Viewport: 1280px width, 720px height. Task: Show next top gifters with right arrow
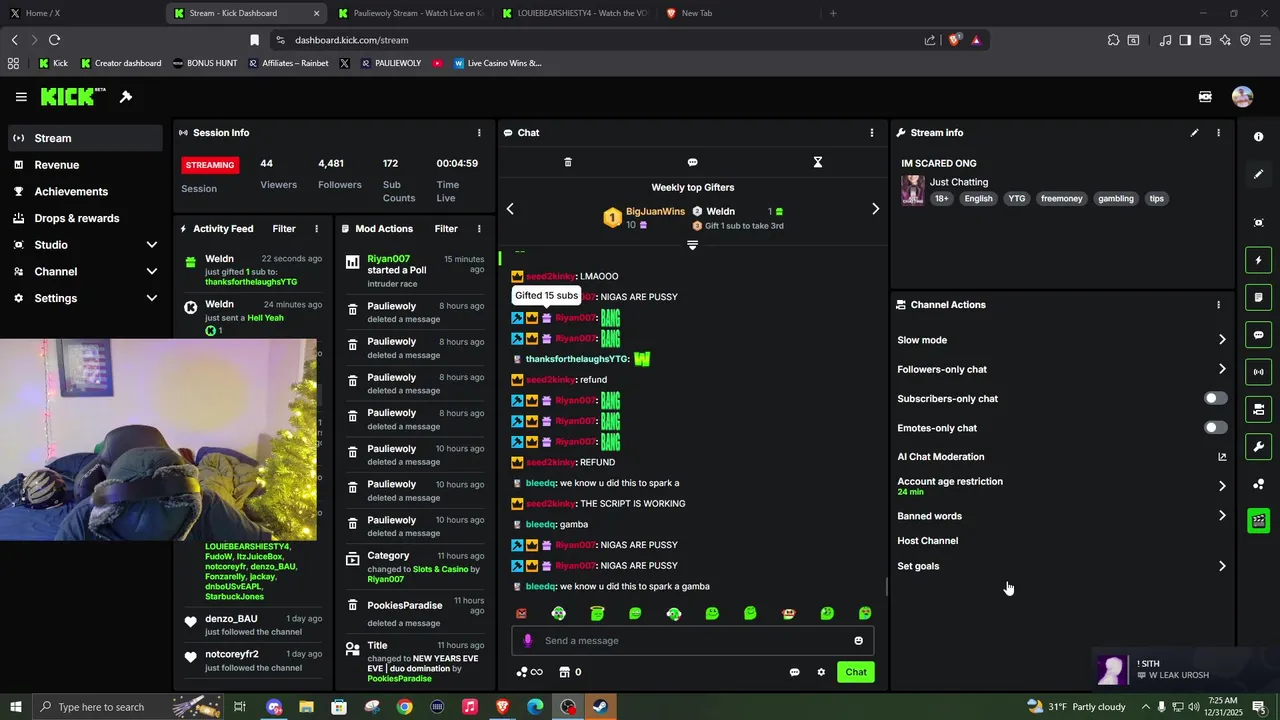tap(875, 209)
